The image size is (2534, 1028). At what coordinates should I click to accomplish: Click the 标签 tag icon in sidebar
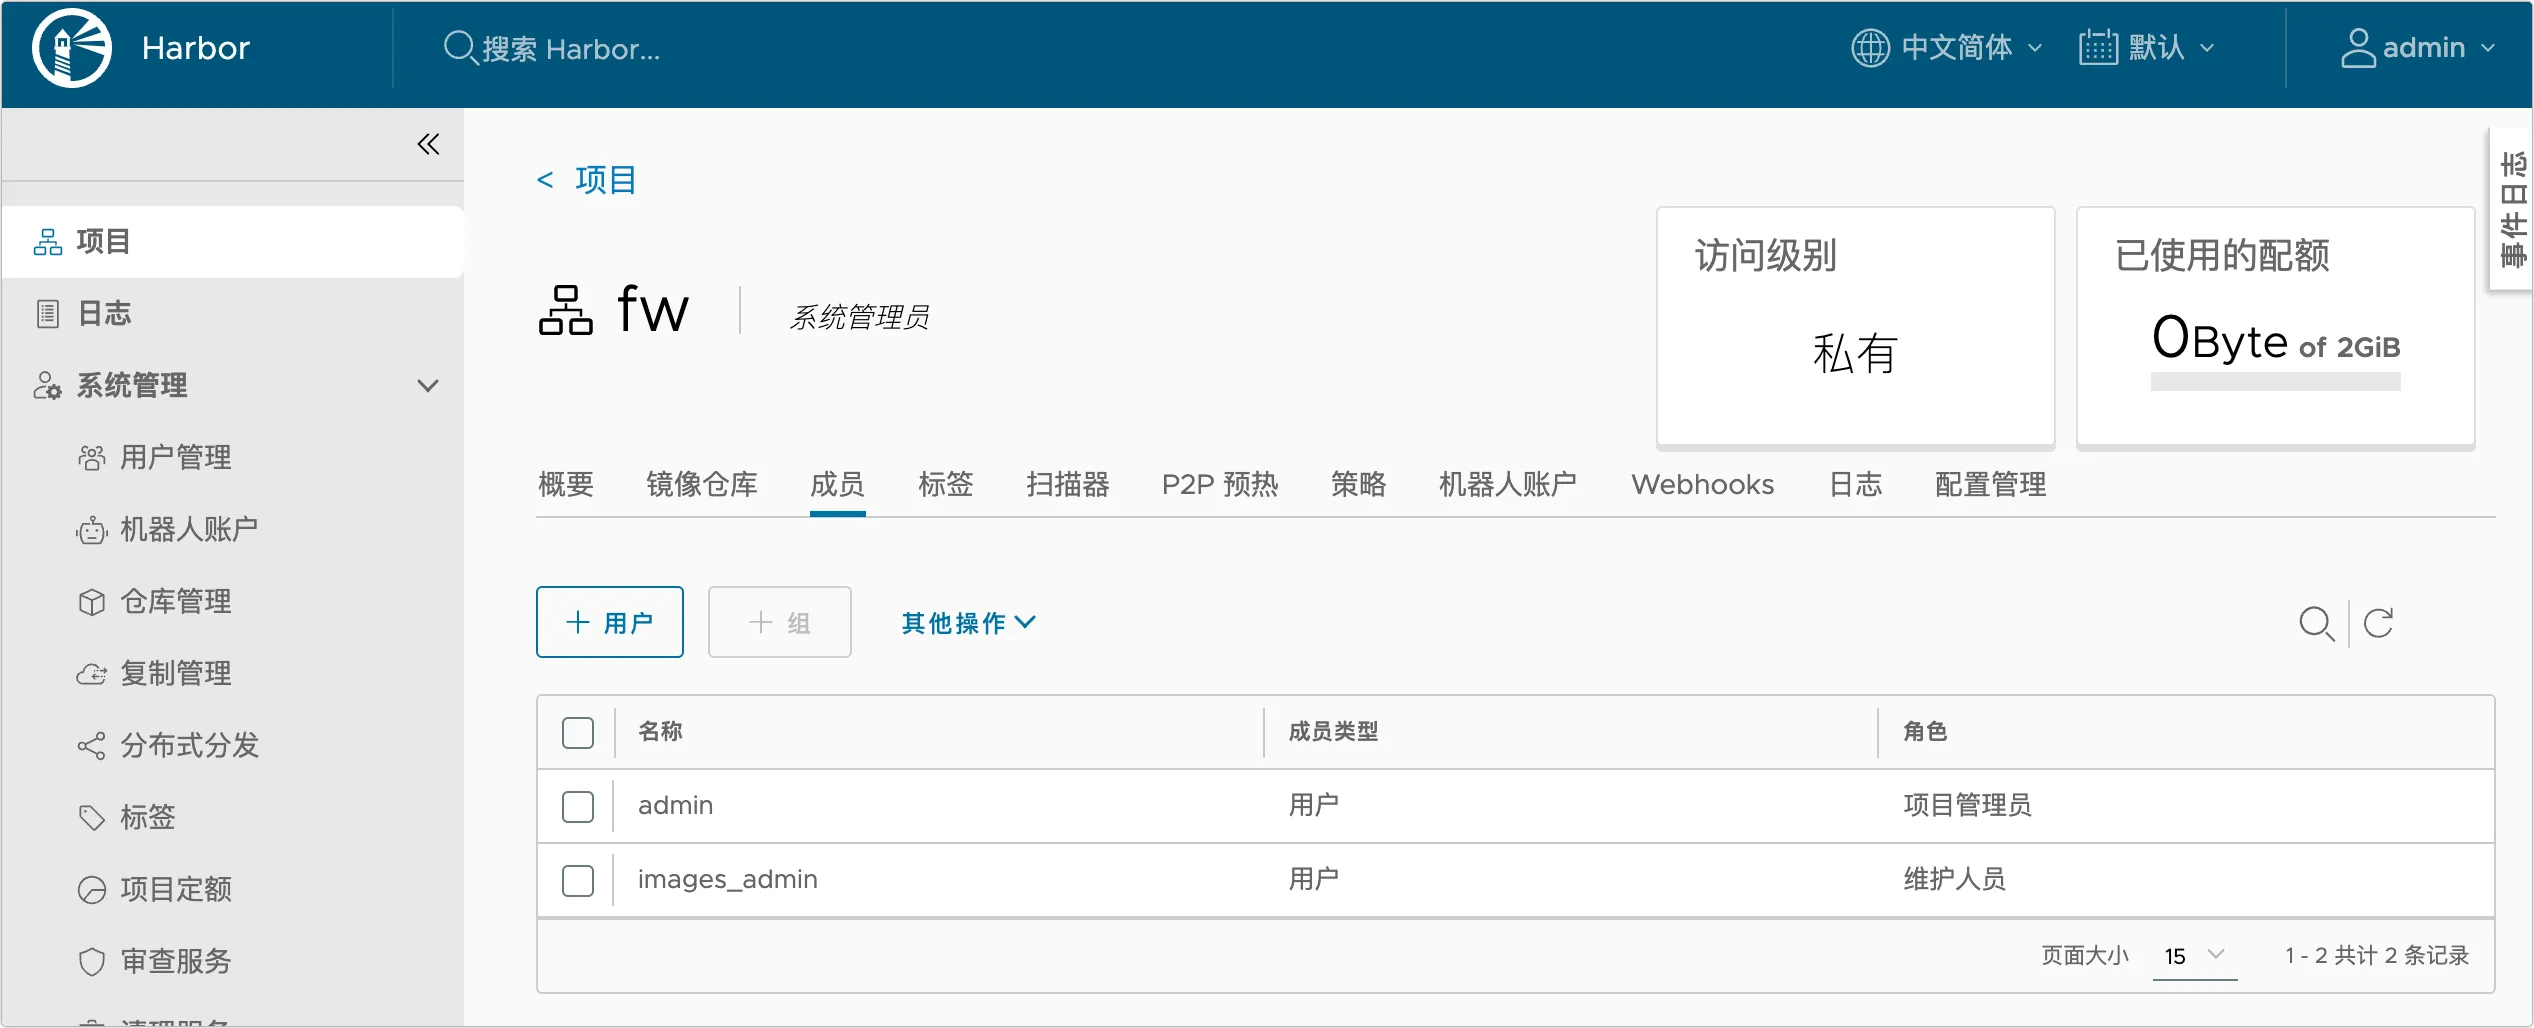click(92, 818)
